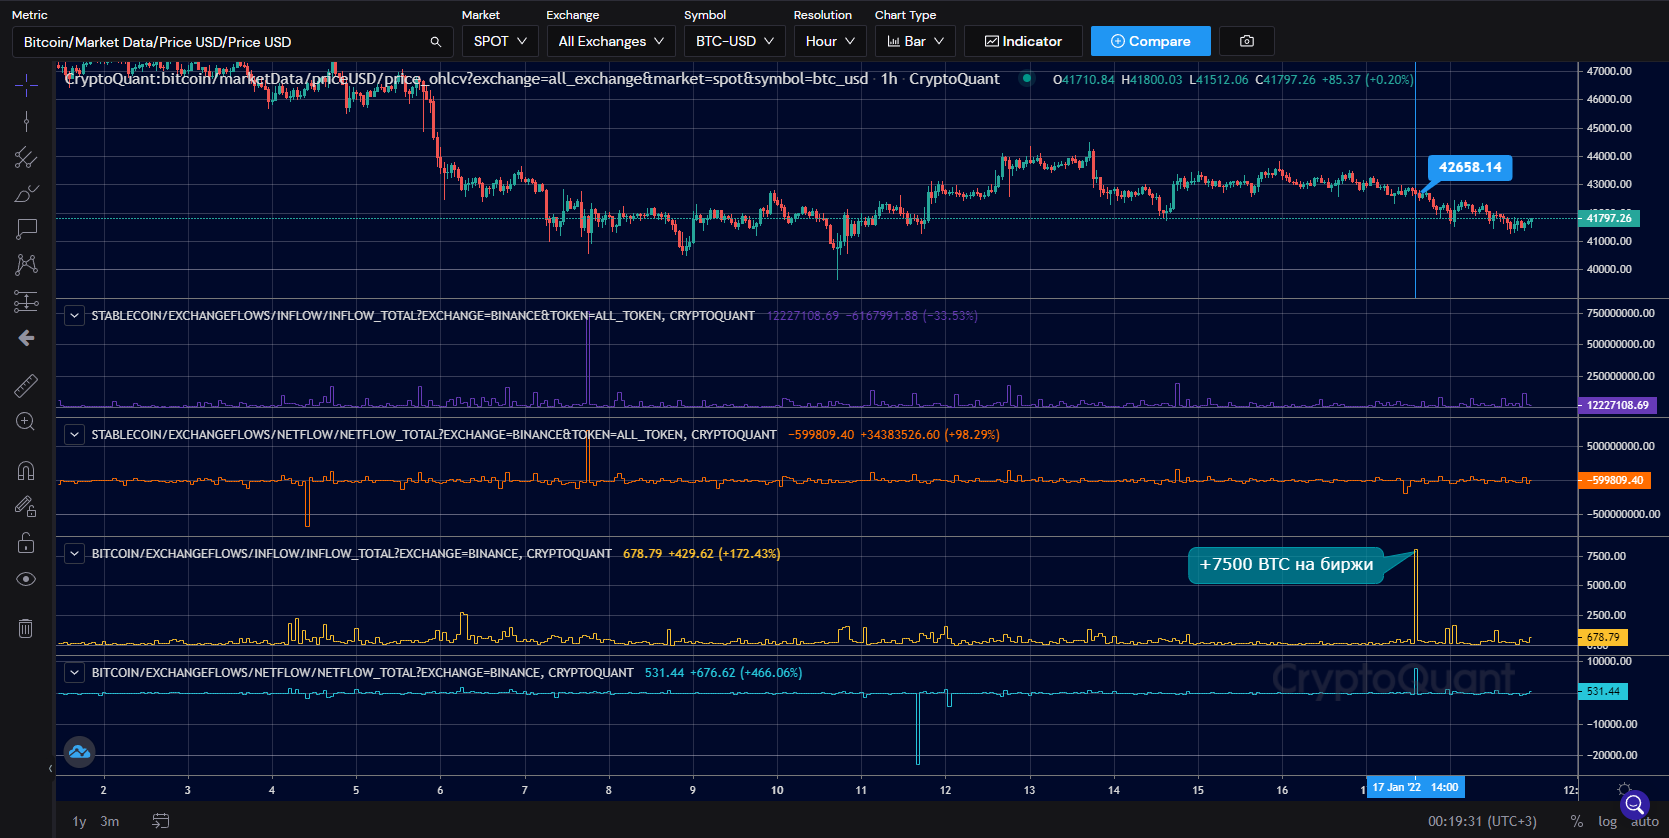Toggle stay in drawing mode pencil-lock
The width and height of the screenshot is (1669, 838).
26,507
